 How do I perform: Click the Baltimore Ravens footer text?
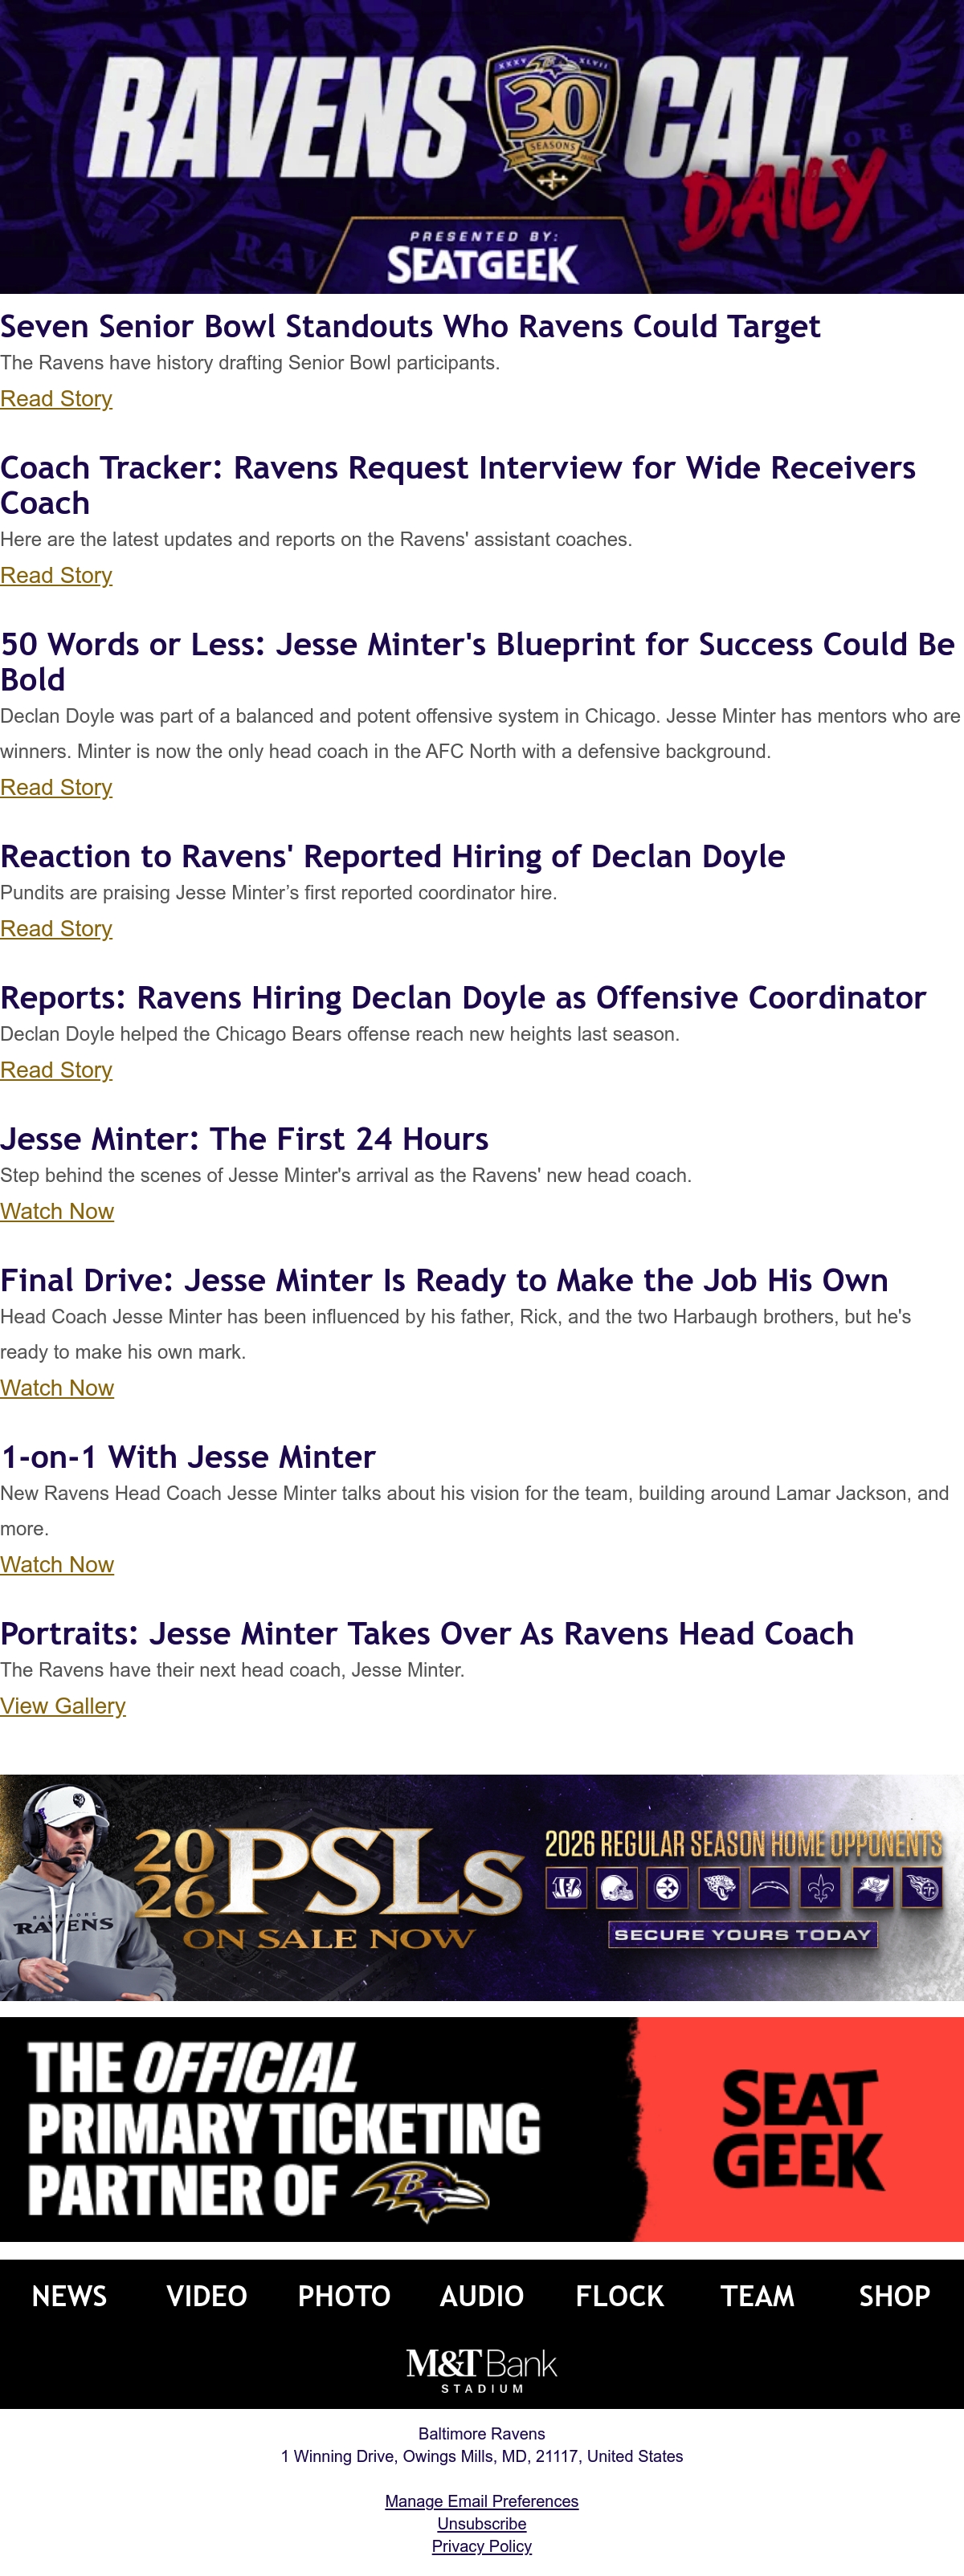coord(482,2434)
